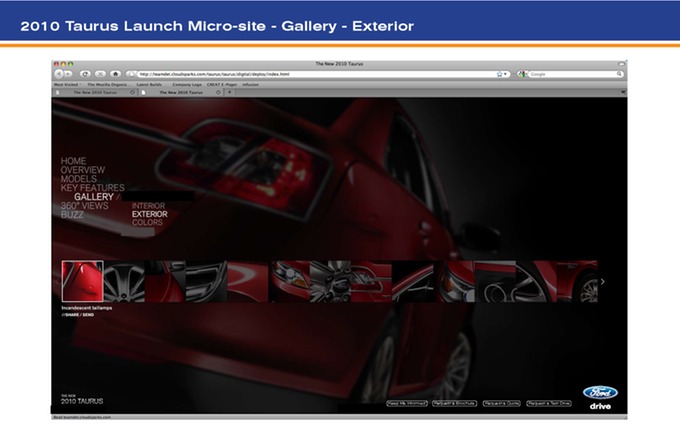The width and height of the screenshot is (680, 439).
Task: Click the 2010 TAURUS logo text
Action: pyautogui.click(x=82, y=400)
